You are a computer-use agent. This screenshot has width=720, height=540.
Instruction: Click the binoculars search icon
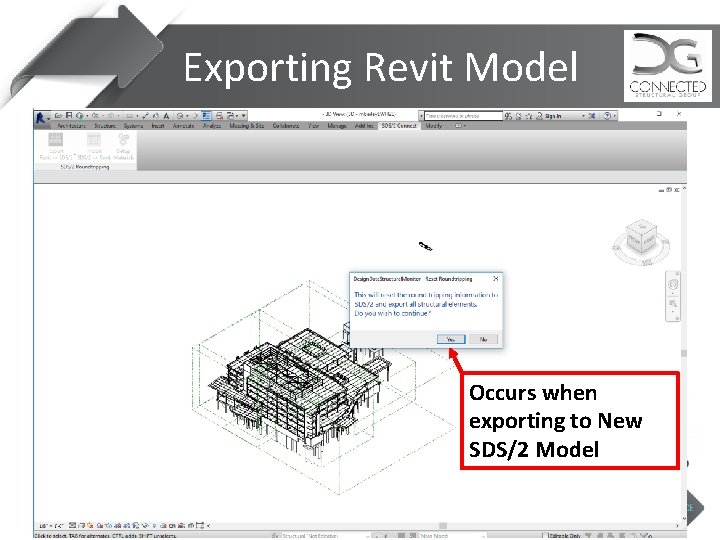point(508,116)
